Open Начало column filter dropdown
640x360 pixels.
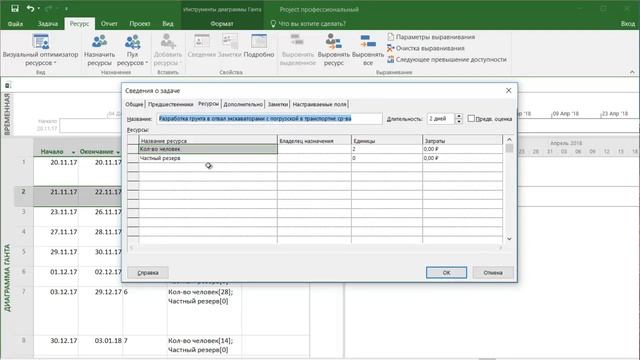pyautogui.click(x=73, y=152)
